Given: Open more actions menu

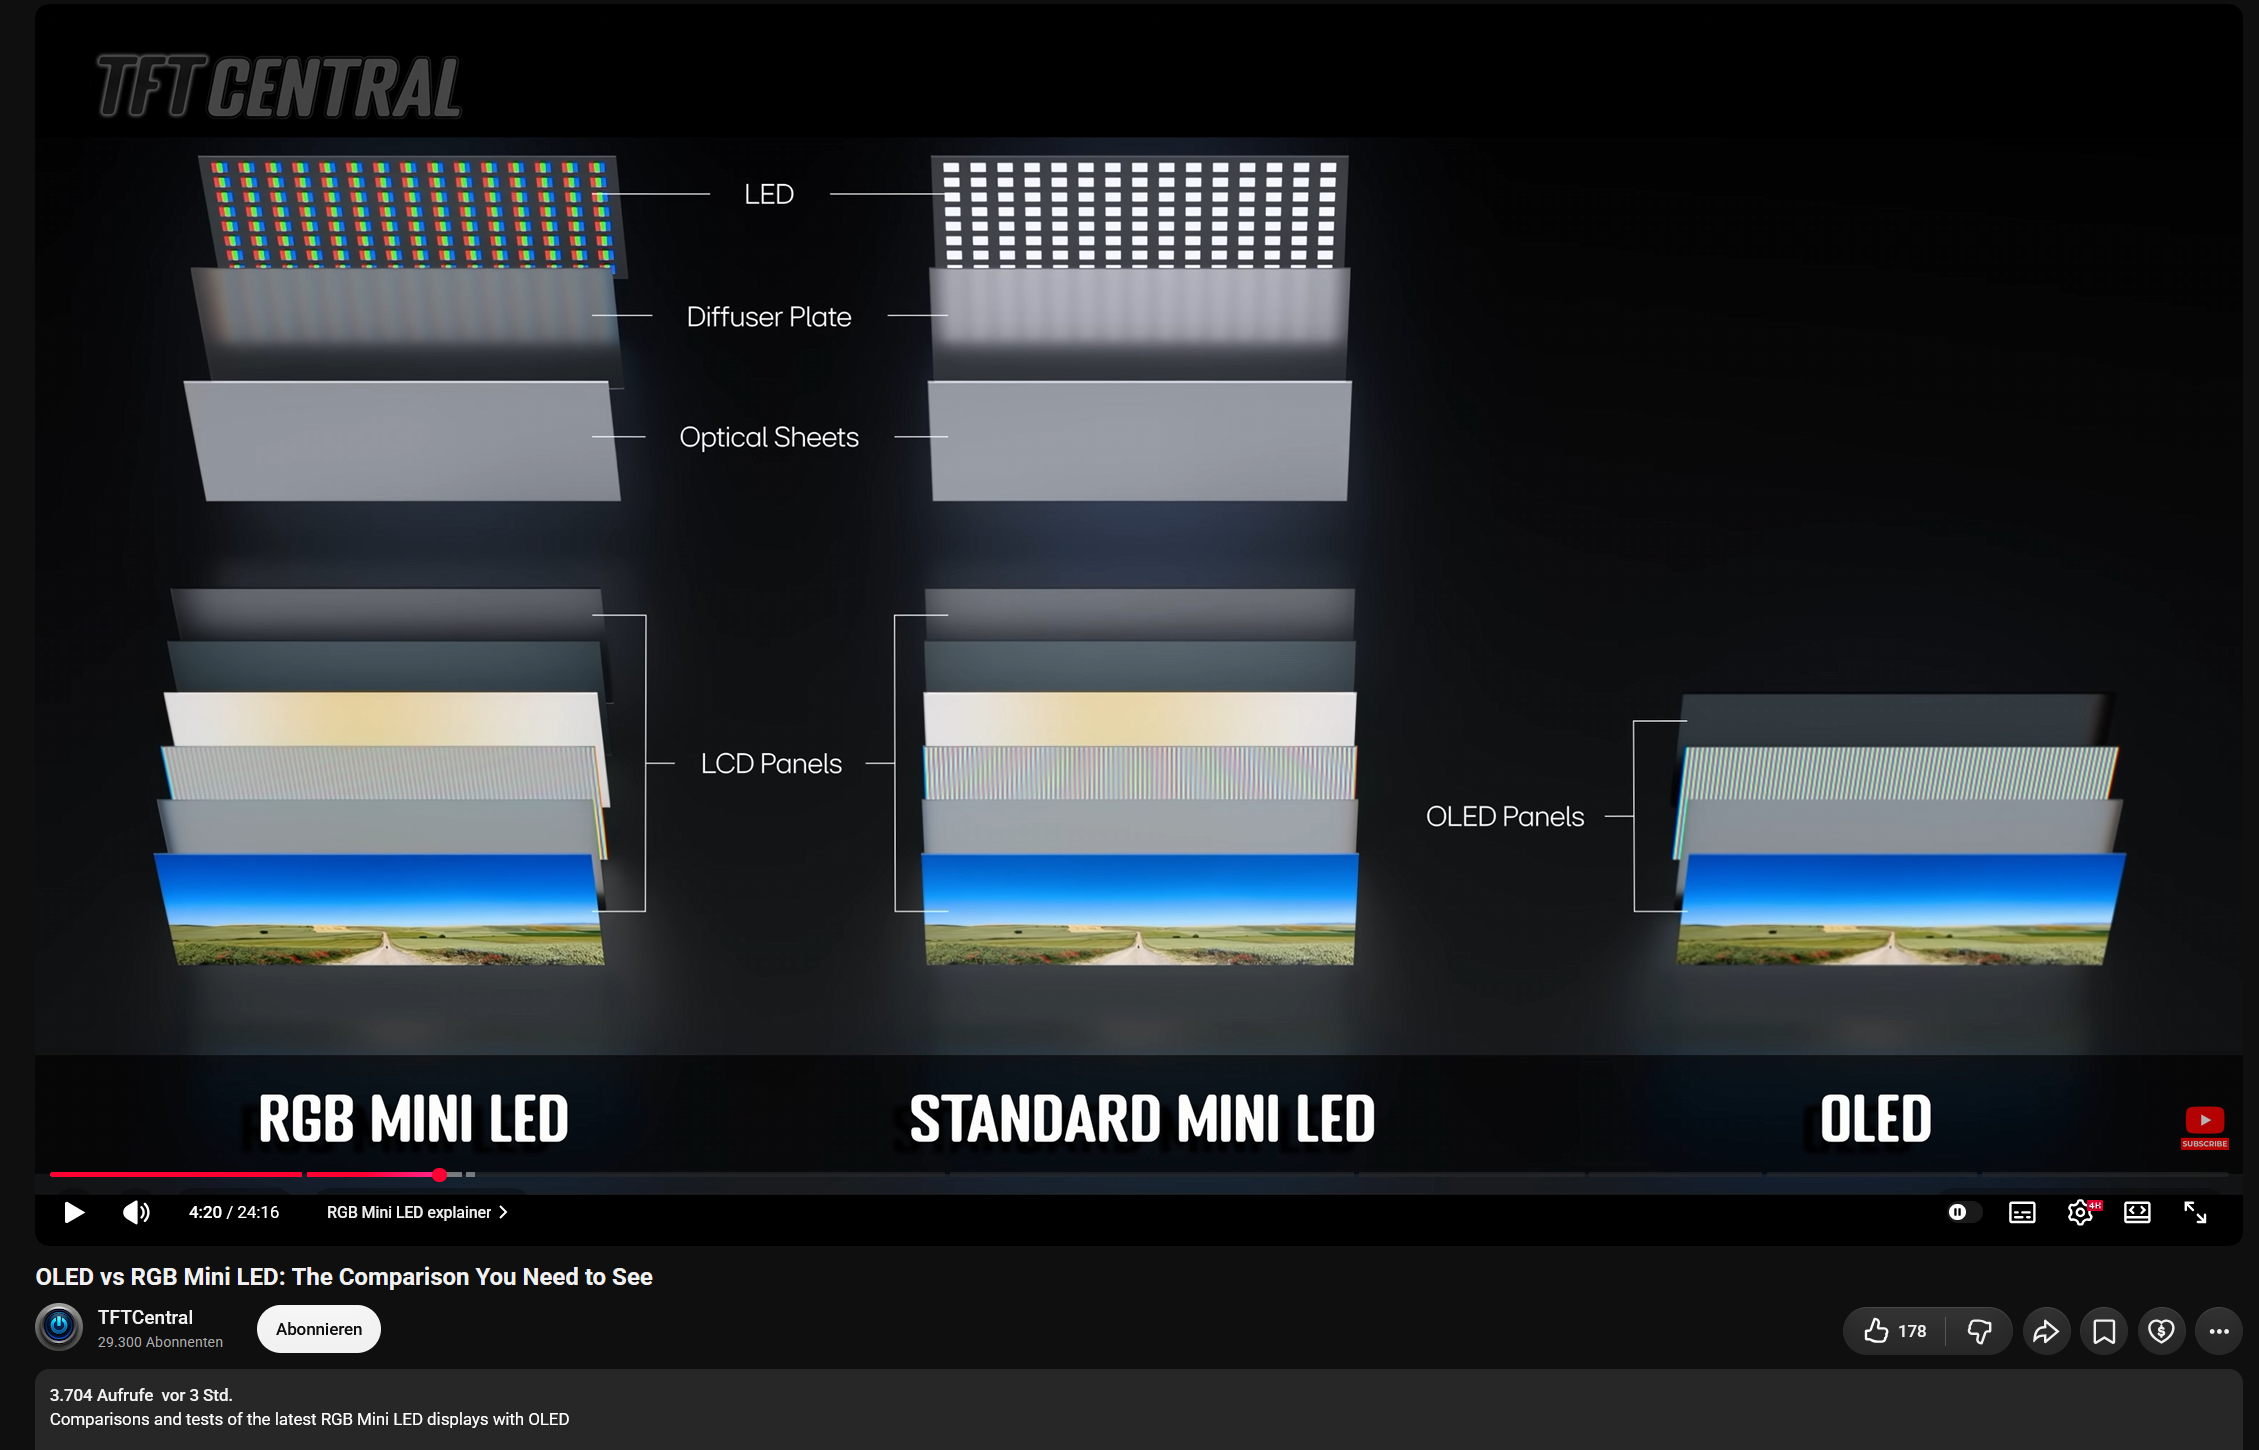Looking at the screenshot, I should (x=2219, y=1331).
